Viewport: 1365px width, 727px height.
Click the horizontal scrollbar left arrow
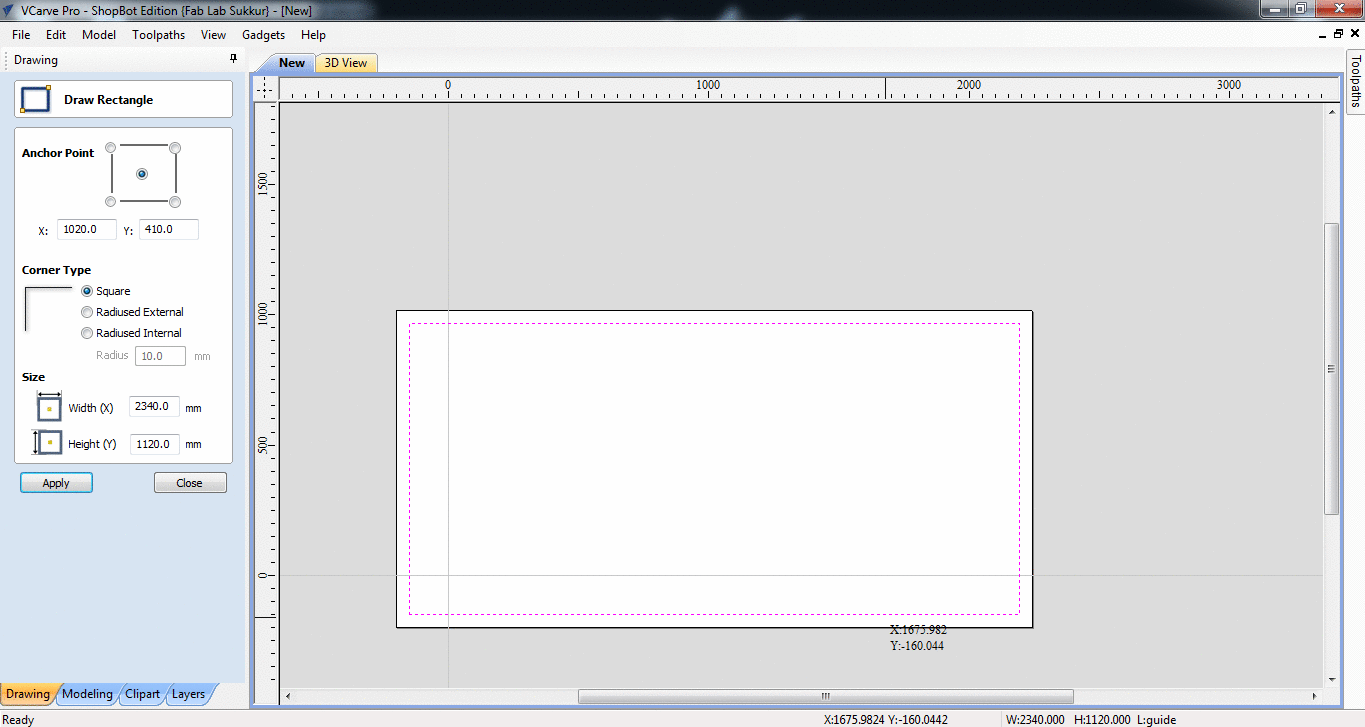point(288,696)
